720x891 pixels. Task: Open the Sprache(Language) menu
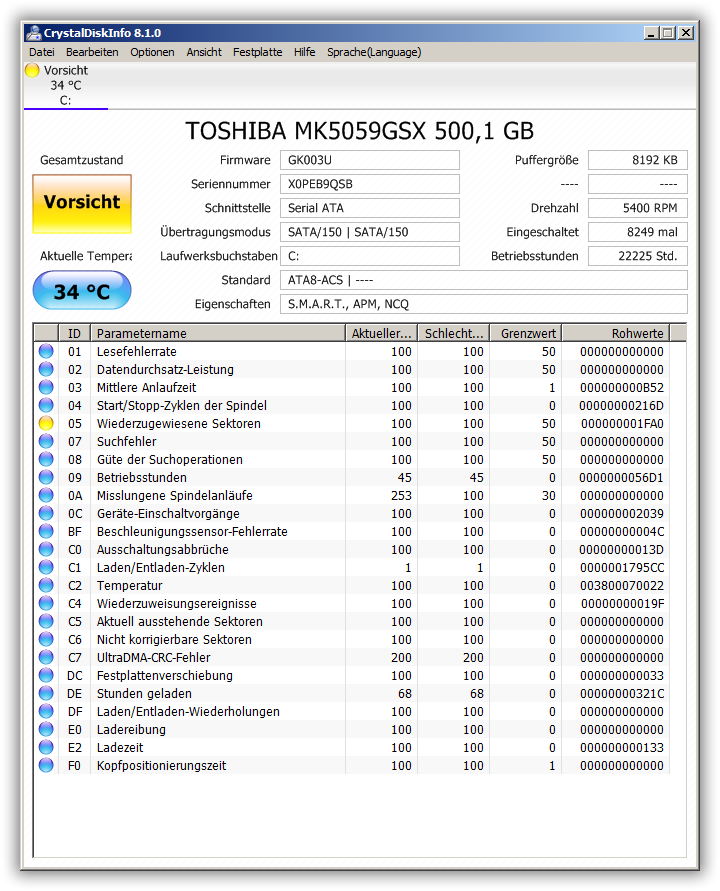374,52
